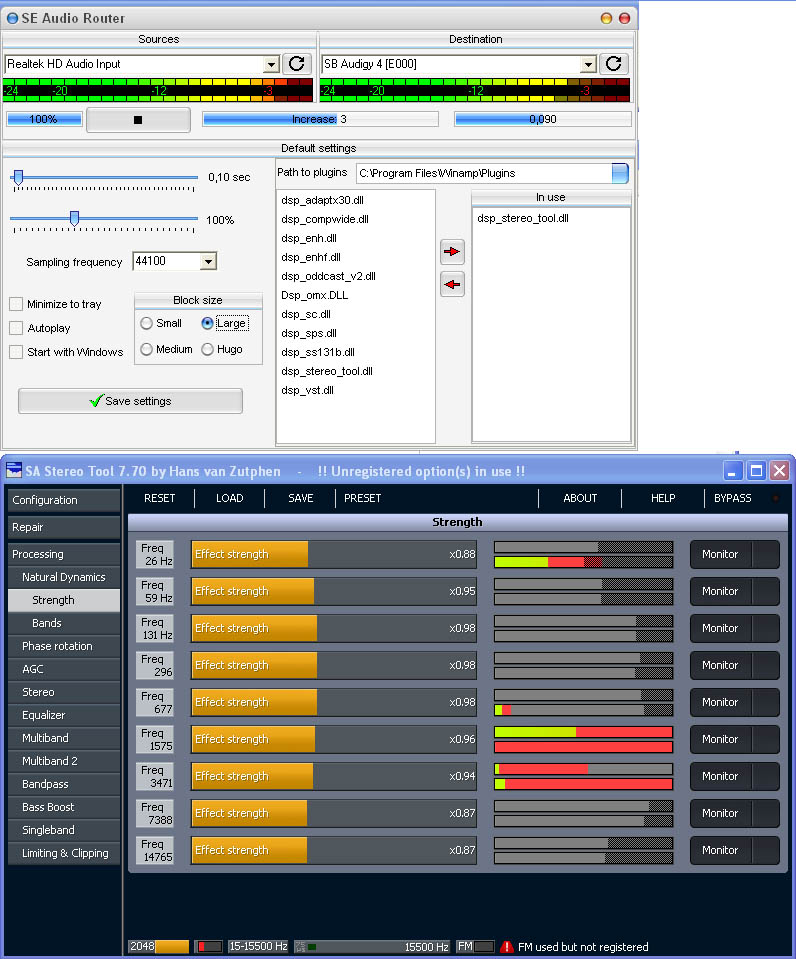Image resolution: width=796 pixels, height=959 pixels.
Task: Open the AGC page
Action: coord(64,669)
